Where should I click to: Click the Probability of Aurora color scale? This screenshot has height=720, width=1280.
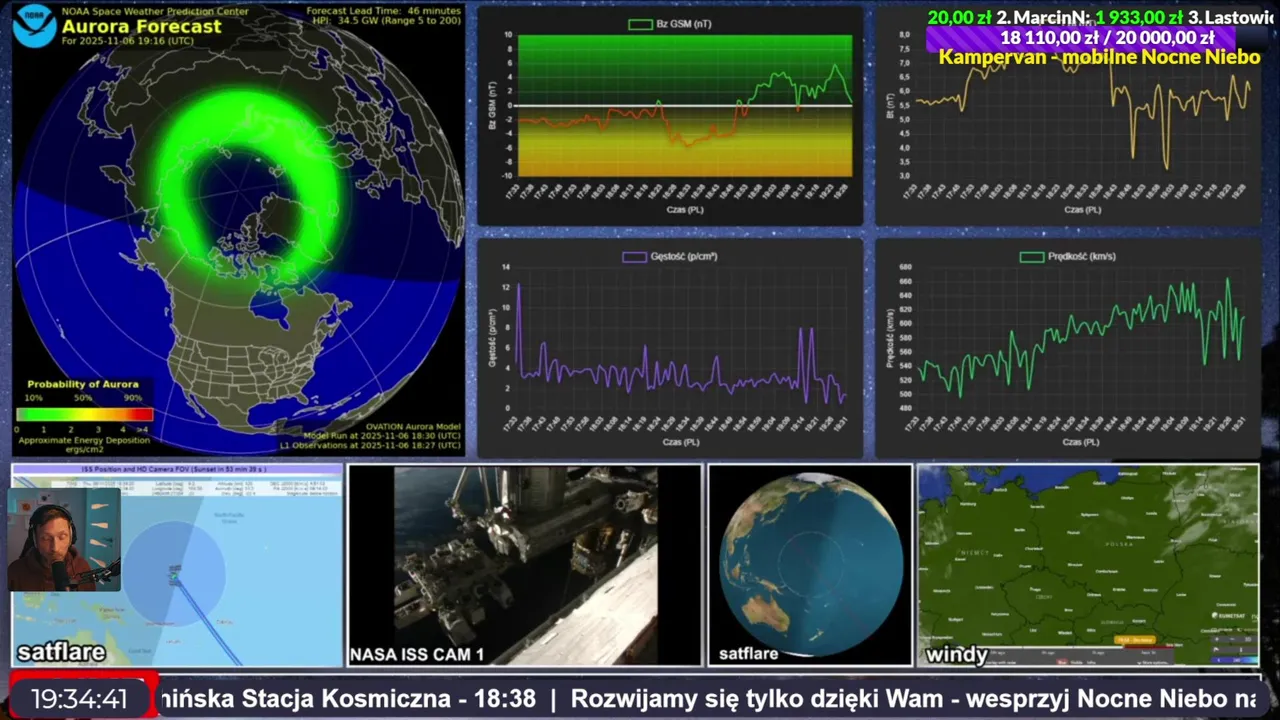[x=84, y=414]
